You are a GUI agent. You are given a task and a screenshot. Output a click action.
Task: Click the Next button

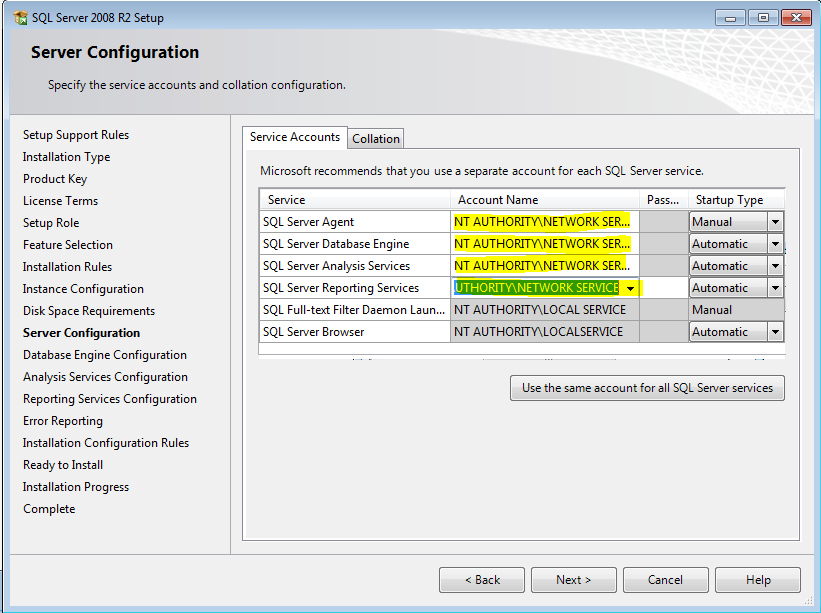(x=573, y=579)
